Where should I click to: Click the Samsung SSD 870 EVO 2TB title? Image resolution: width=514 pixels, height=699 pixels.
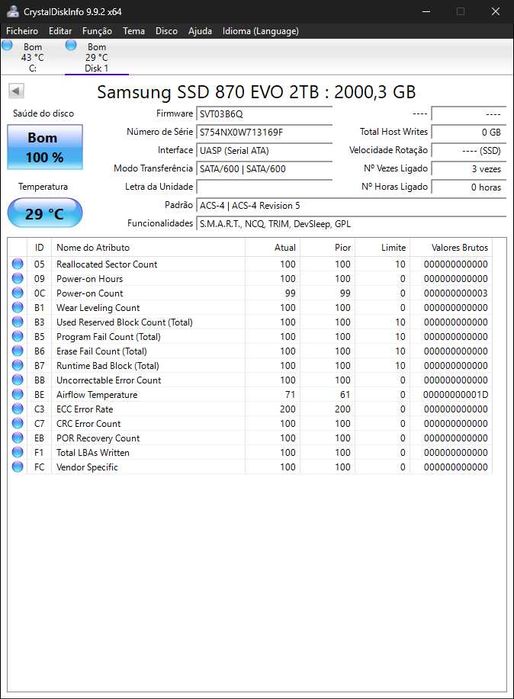click(x=256, y=92)
